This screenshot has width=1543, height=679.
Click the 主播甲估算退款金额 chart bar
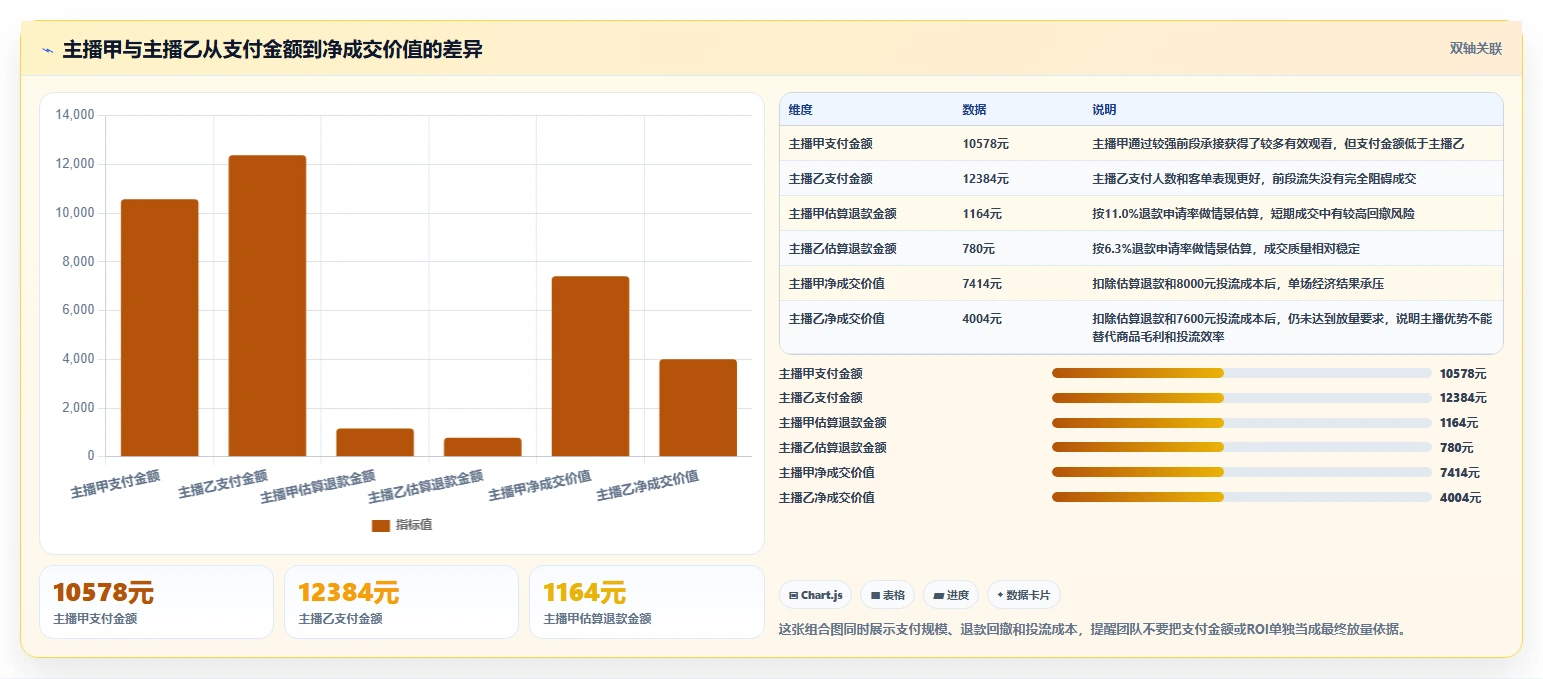pos(375,442)
